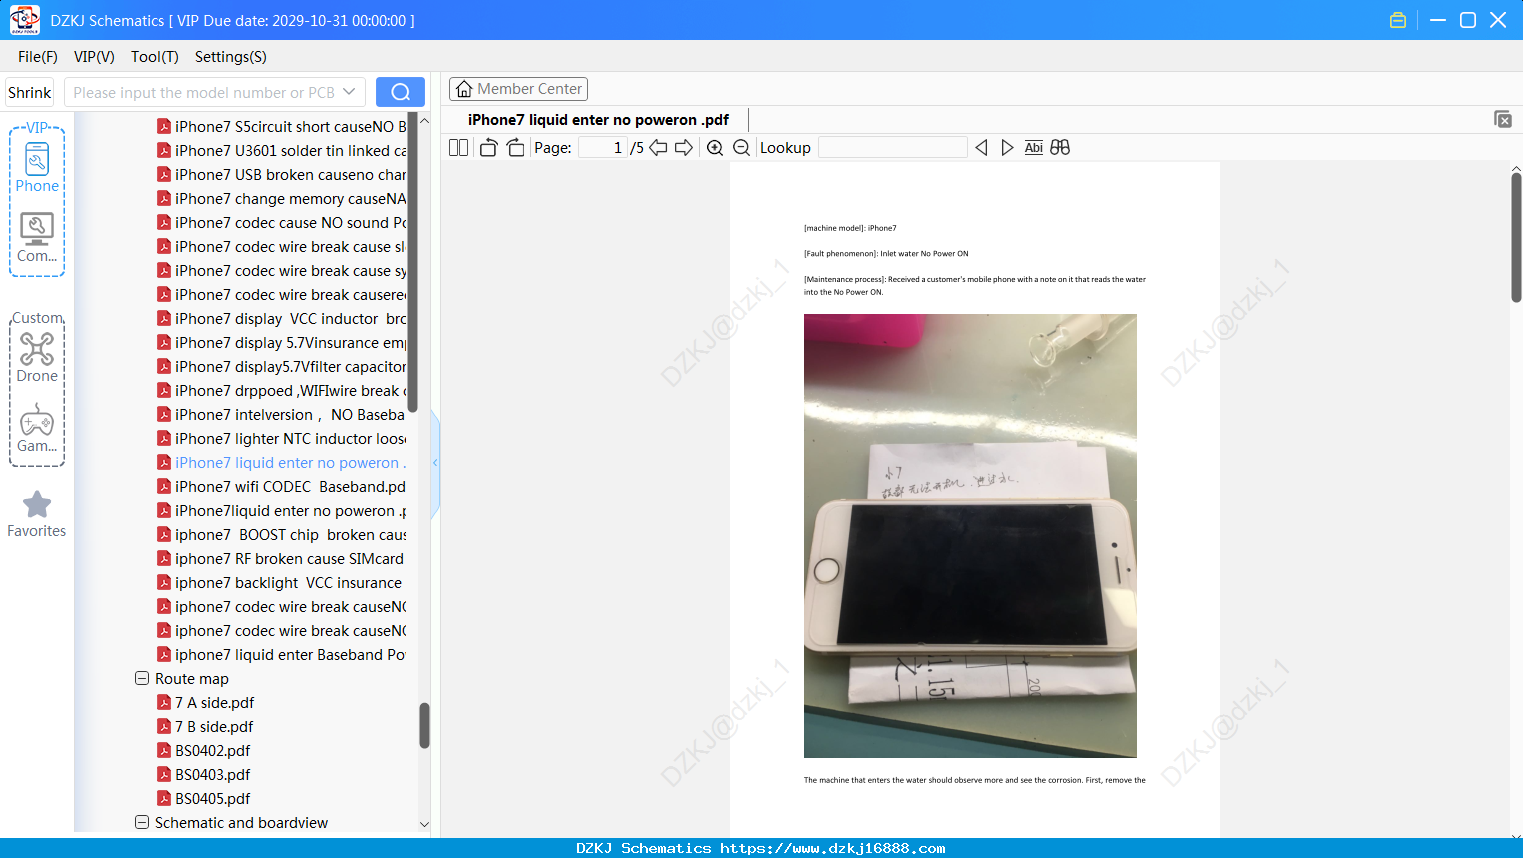Open iPhone7 intelversion NO Baseband file

tap(281, 414)
